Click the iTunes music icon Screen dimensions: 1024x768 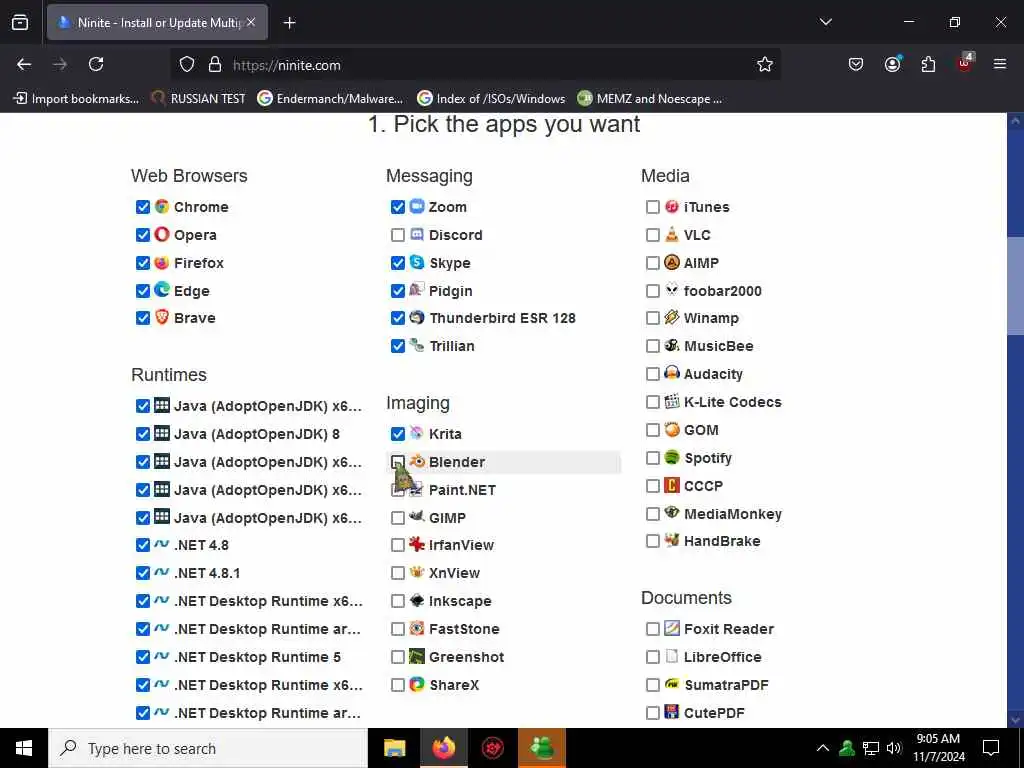click(x=672, y=206)
